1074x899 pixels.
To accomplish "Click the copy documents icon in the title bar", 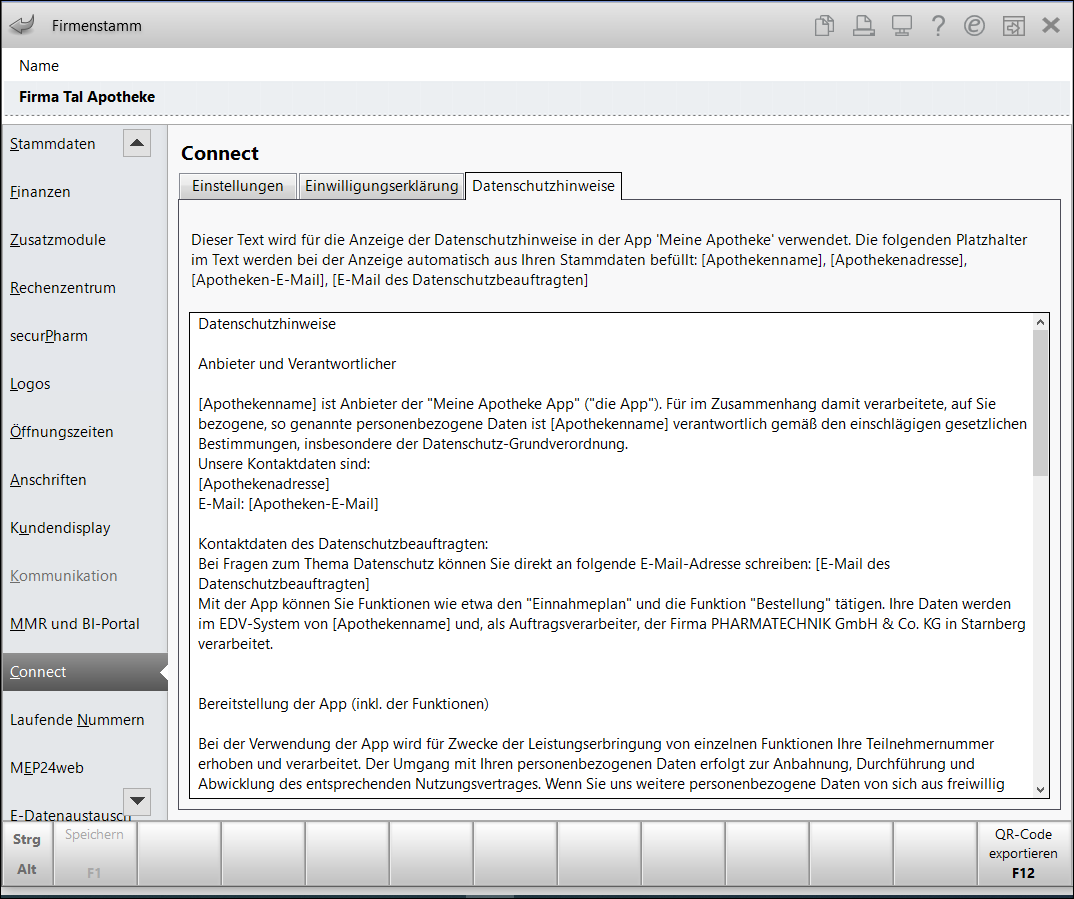I will [x=825, y=25].
